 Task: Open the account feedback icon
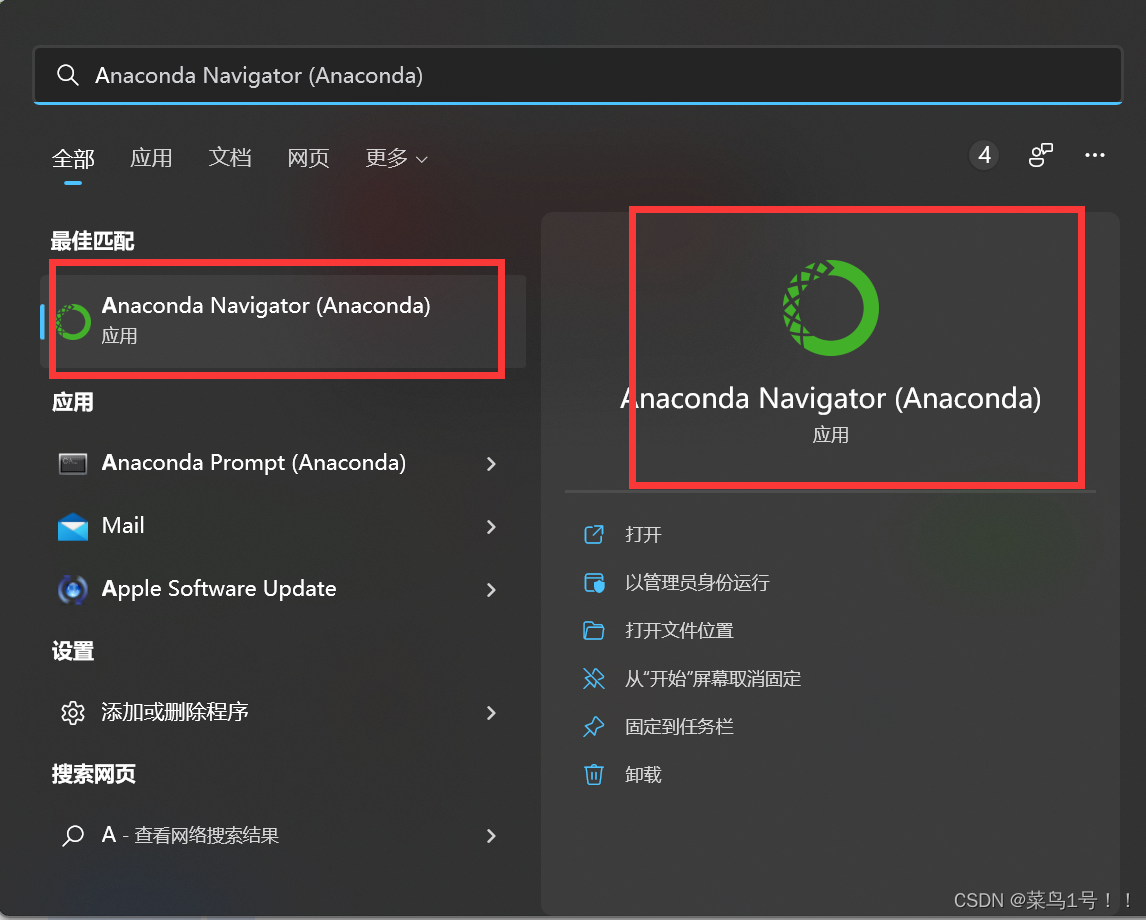pyautogui.click(x=1040, y=155)
